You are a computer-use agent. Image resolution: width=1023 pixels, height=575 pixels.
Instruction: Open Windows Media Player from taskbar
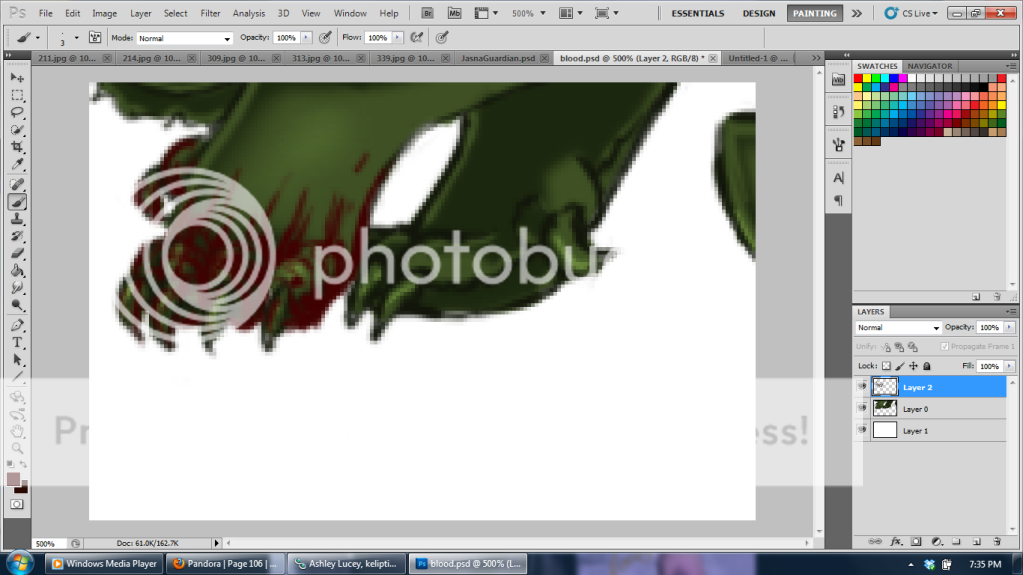[x=103, y=564]
